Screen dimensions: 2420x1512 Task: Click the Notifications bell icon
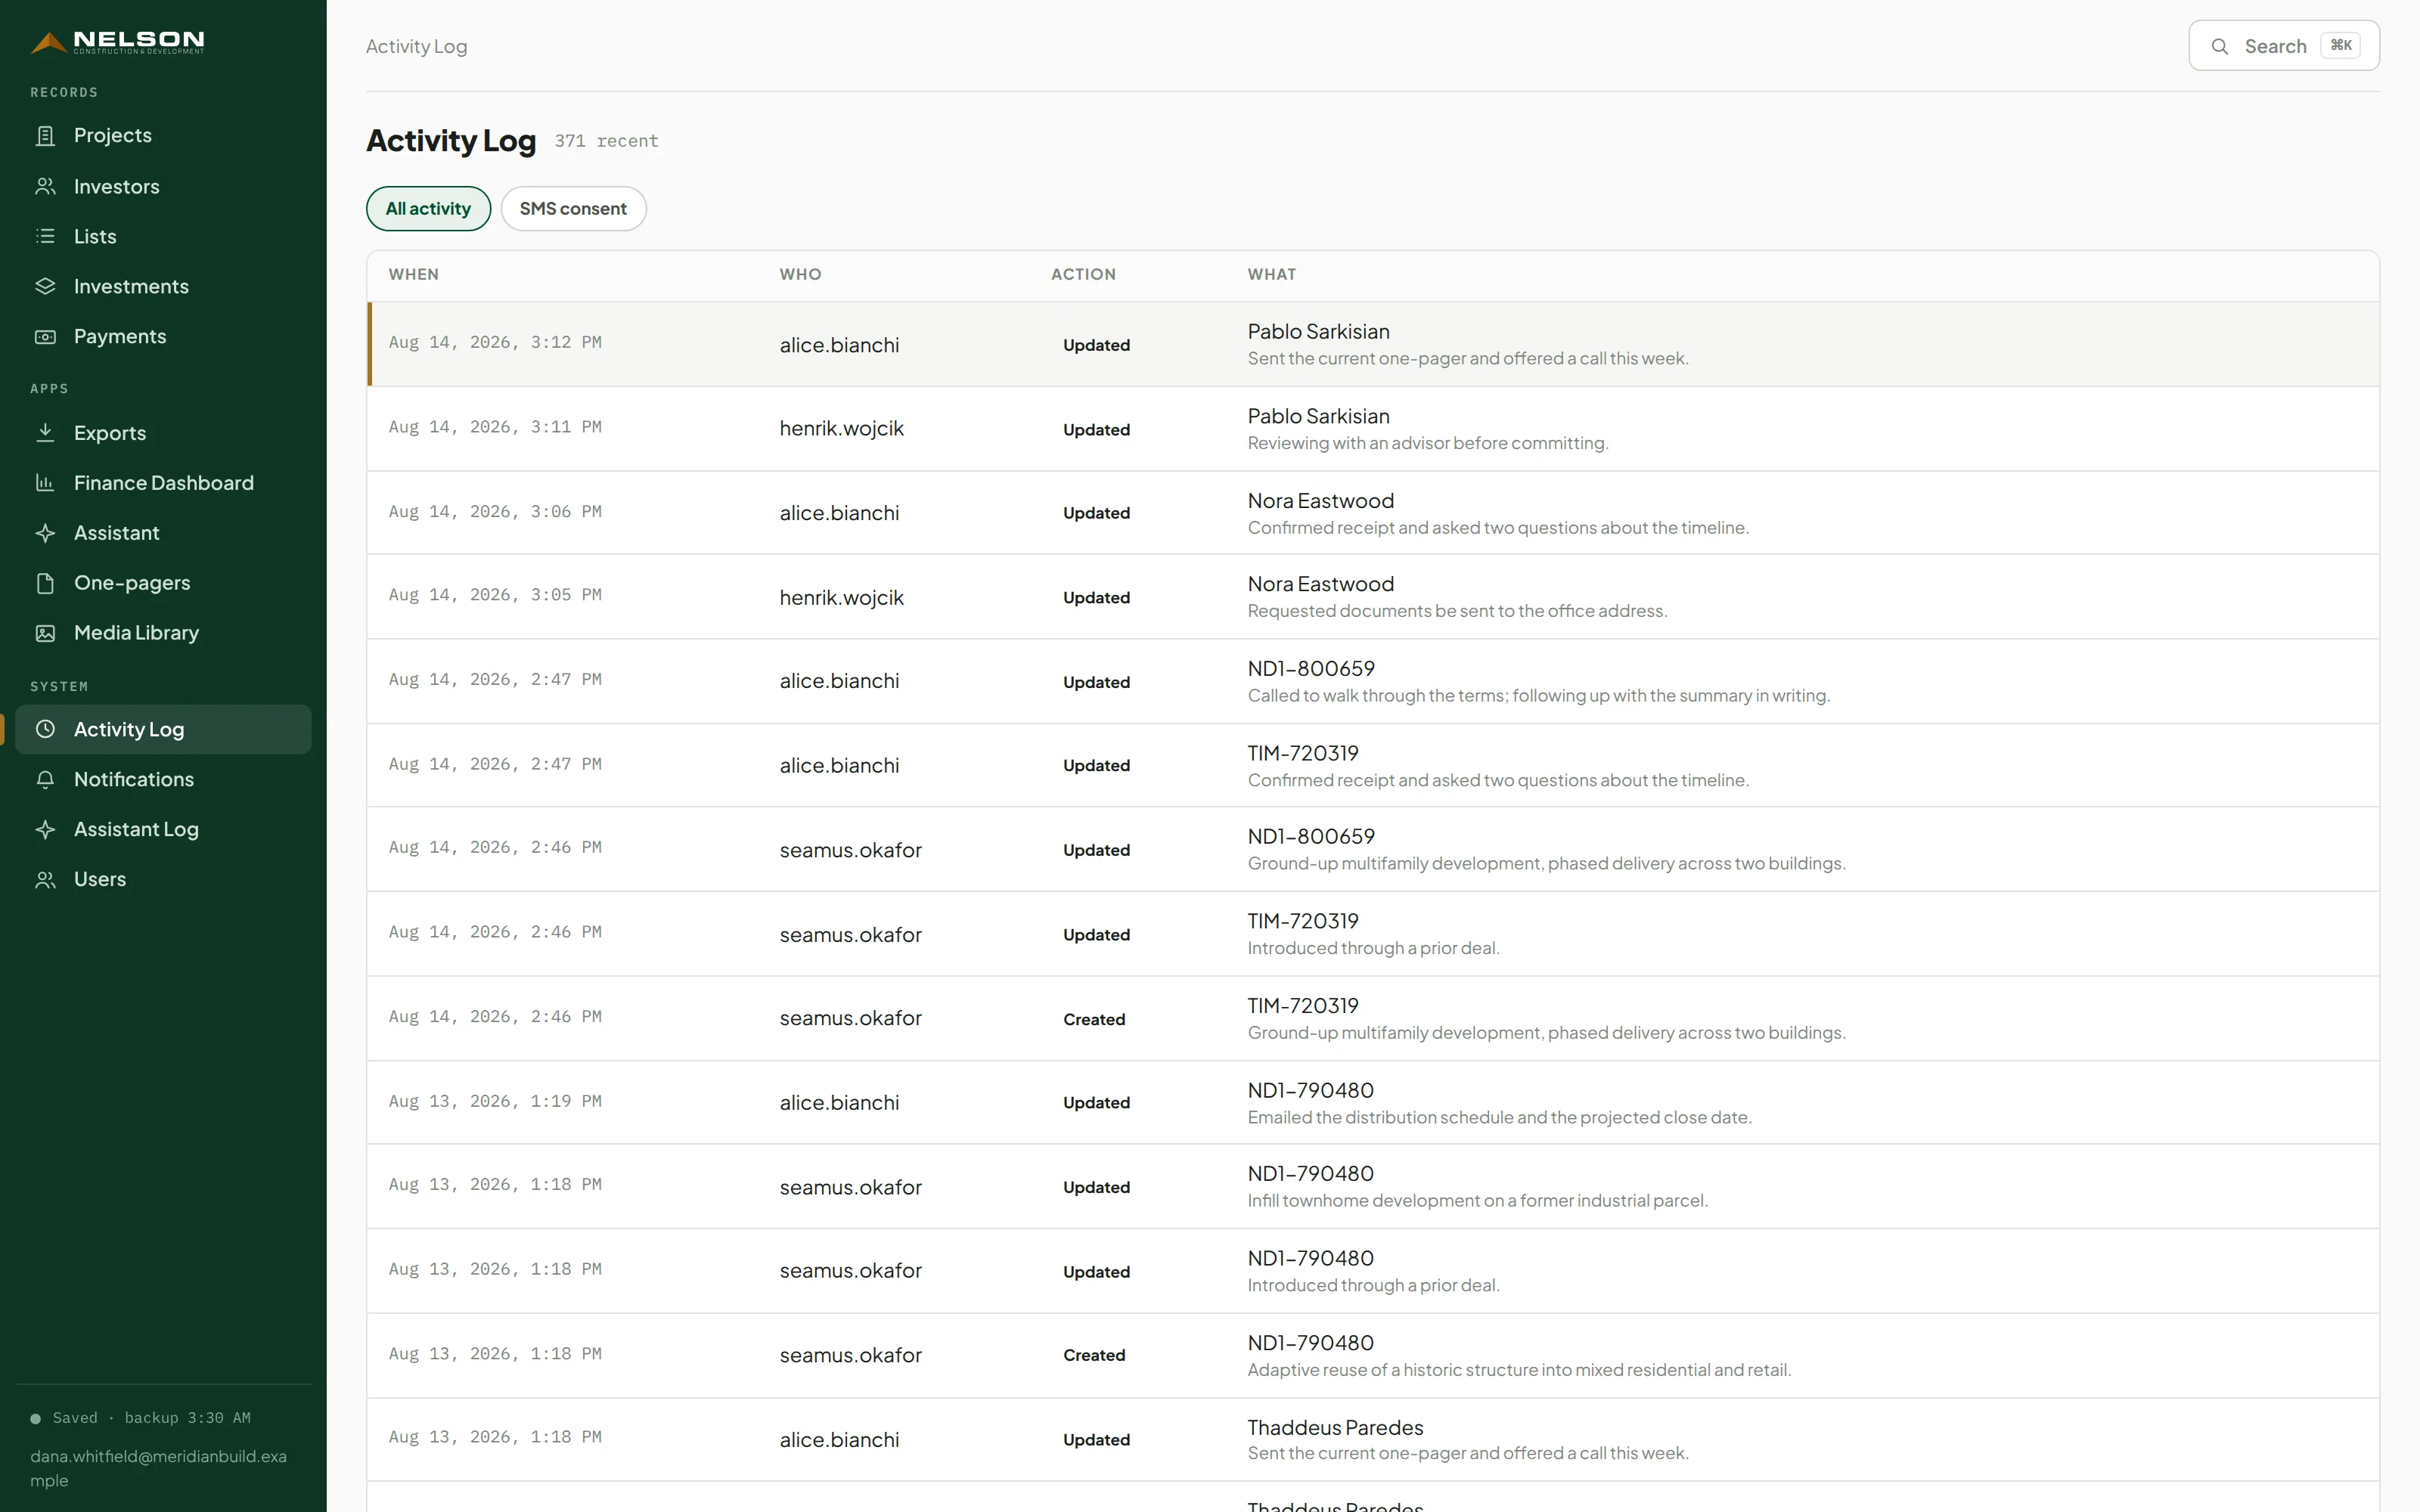coord(45,779)
